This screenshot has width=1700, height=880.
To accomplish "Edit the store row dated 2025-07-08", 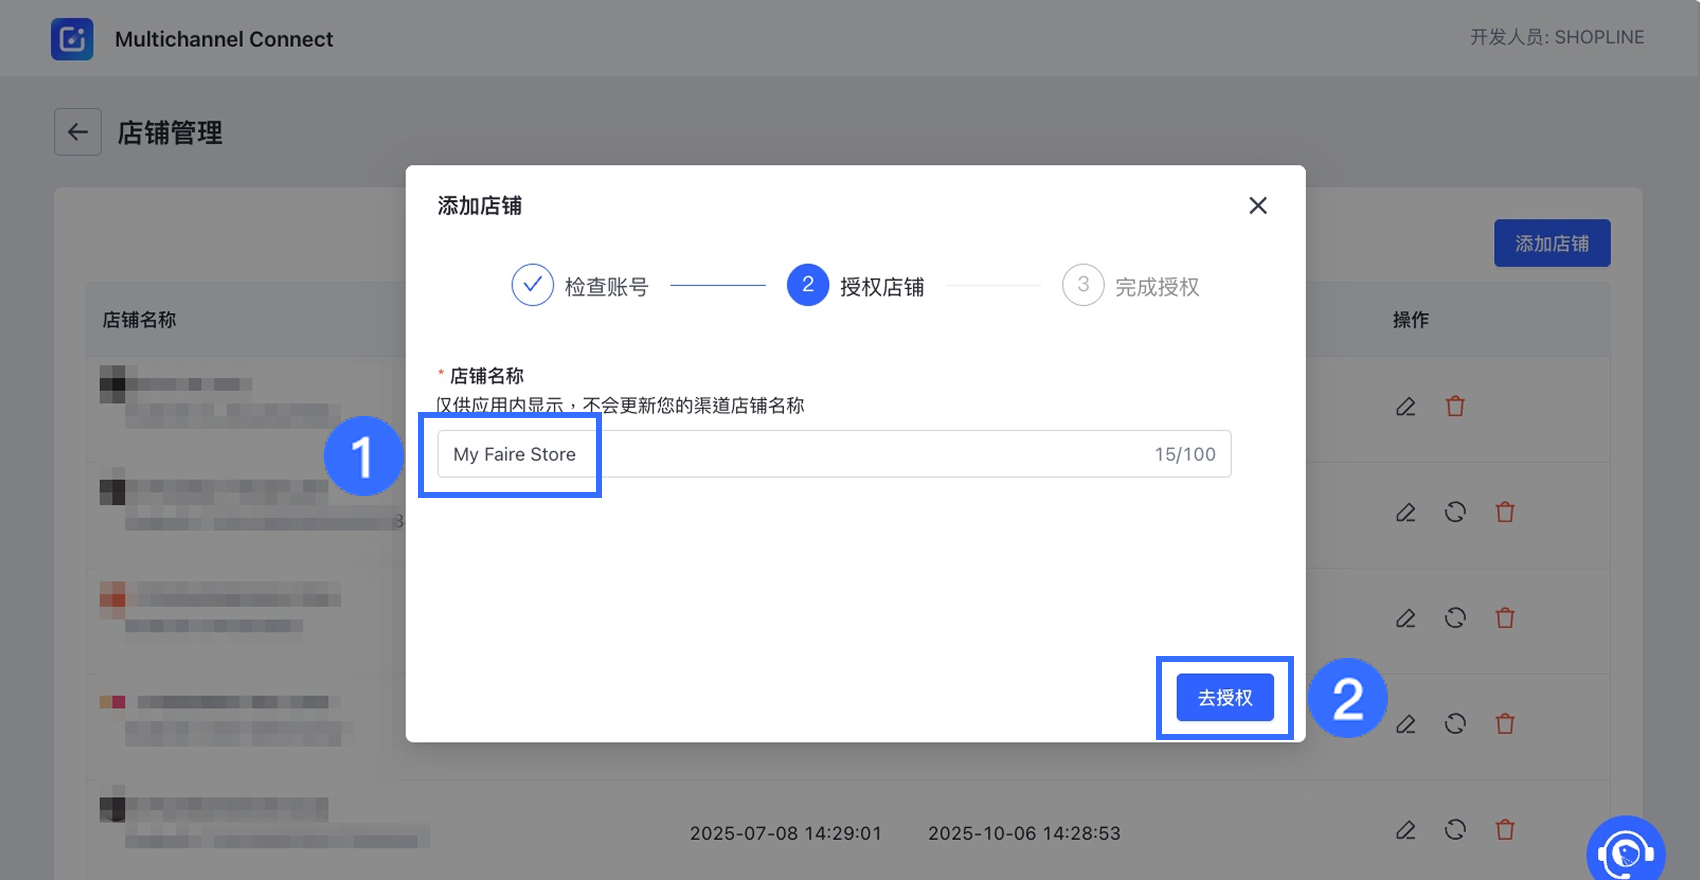I will (1406, 829).
